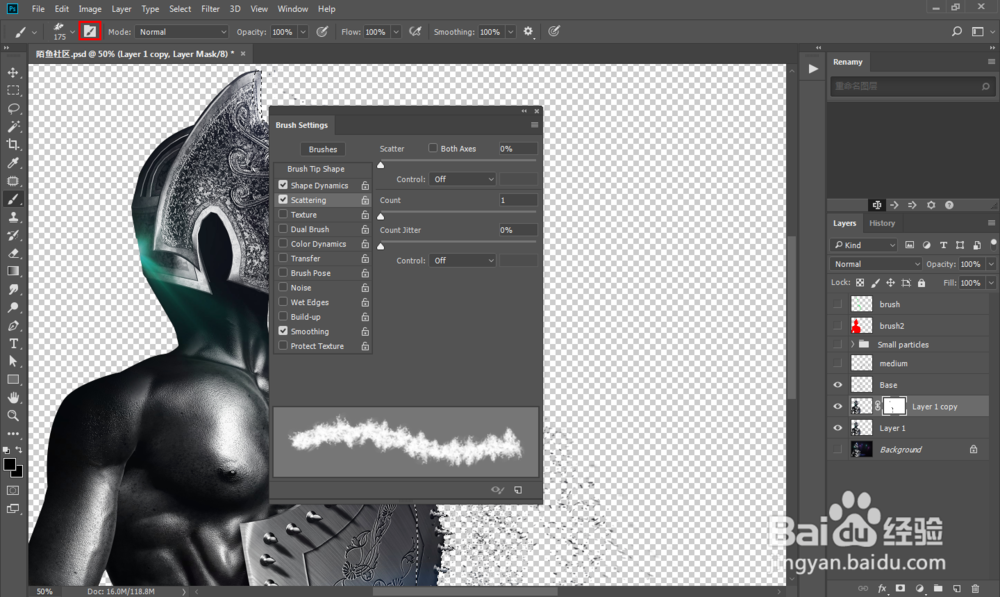
Task: Open Transfer brush settings
Action: [x=305, y=258]
